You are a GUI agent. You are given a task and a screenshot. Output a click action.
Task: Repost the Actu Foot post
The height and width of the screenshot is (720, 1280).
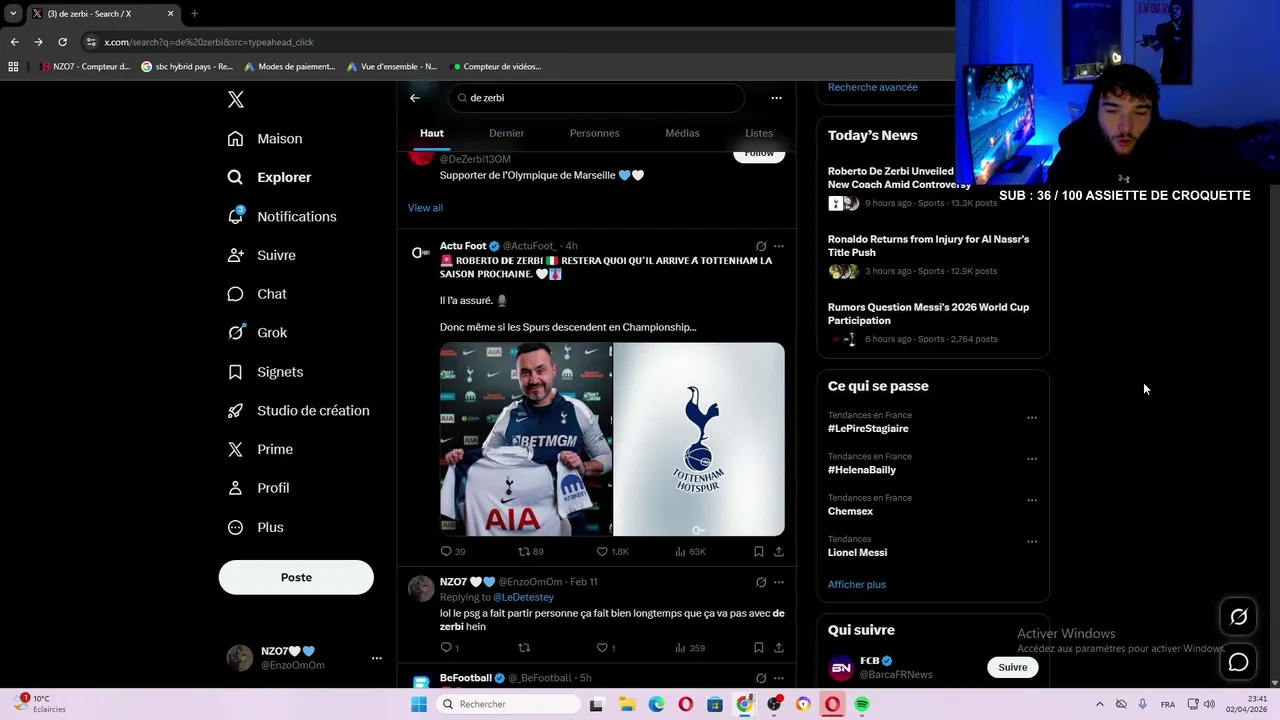click(530, 551)
